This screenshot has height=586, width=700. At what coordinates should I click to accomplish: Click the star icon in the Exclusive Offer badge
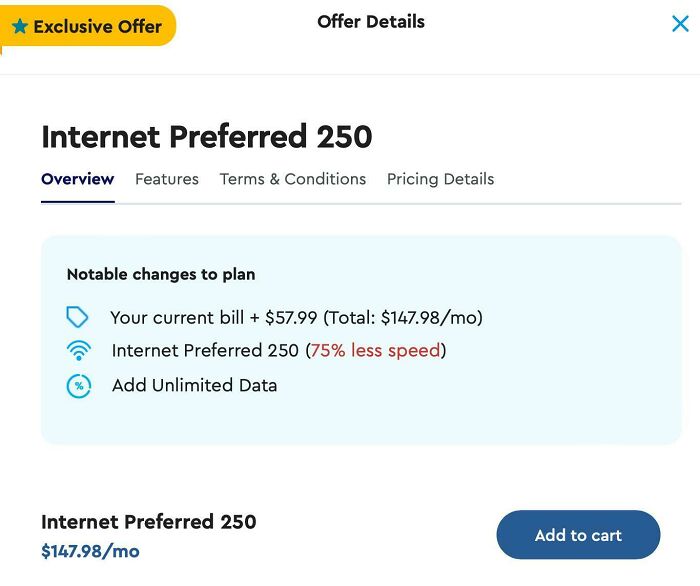pyautogui.click(x=20, y=27)
